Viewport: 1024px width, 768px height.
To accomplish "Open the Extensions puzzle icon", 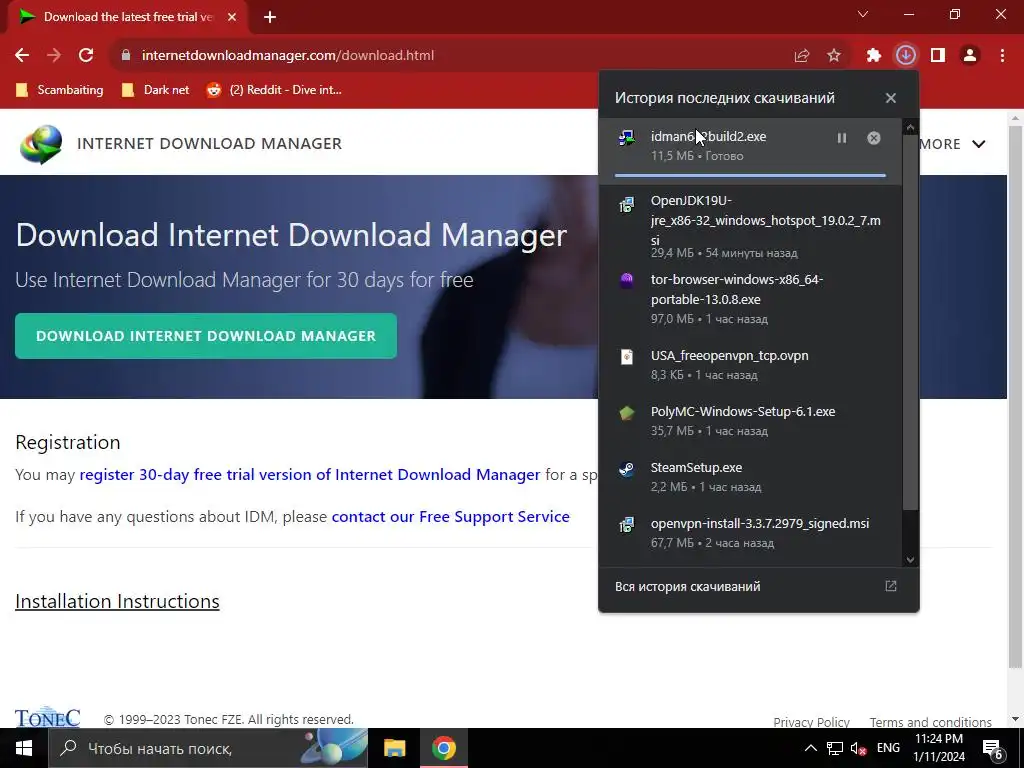I will pos(874,56).
